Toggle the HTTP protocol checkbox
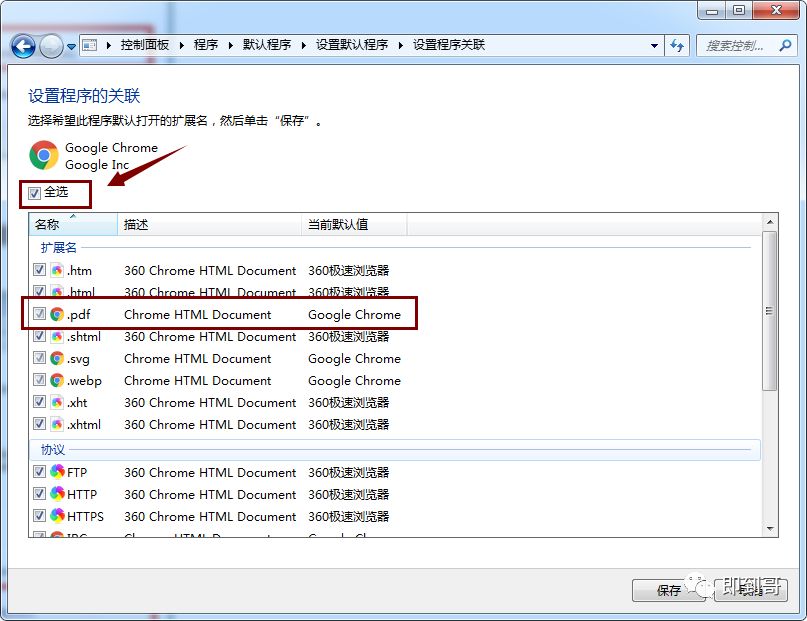807x621 pixels. [40, 493]
